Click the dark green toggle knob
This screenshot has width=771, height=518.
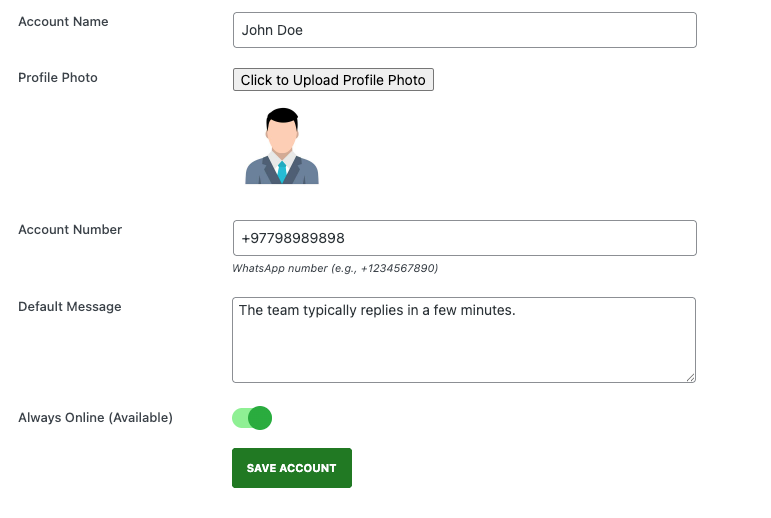260,418
